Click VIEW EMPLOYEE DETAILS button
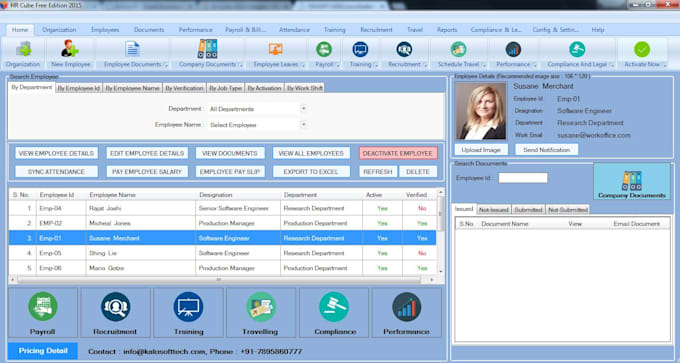Image resolution: width=680 pixels, height=363 pixels. click(56, 154)
